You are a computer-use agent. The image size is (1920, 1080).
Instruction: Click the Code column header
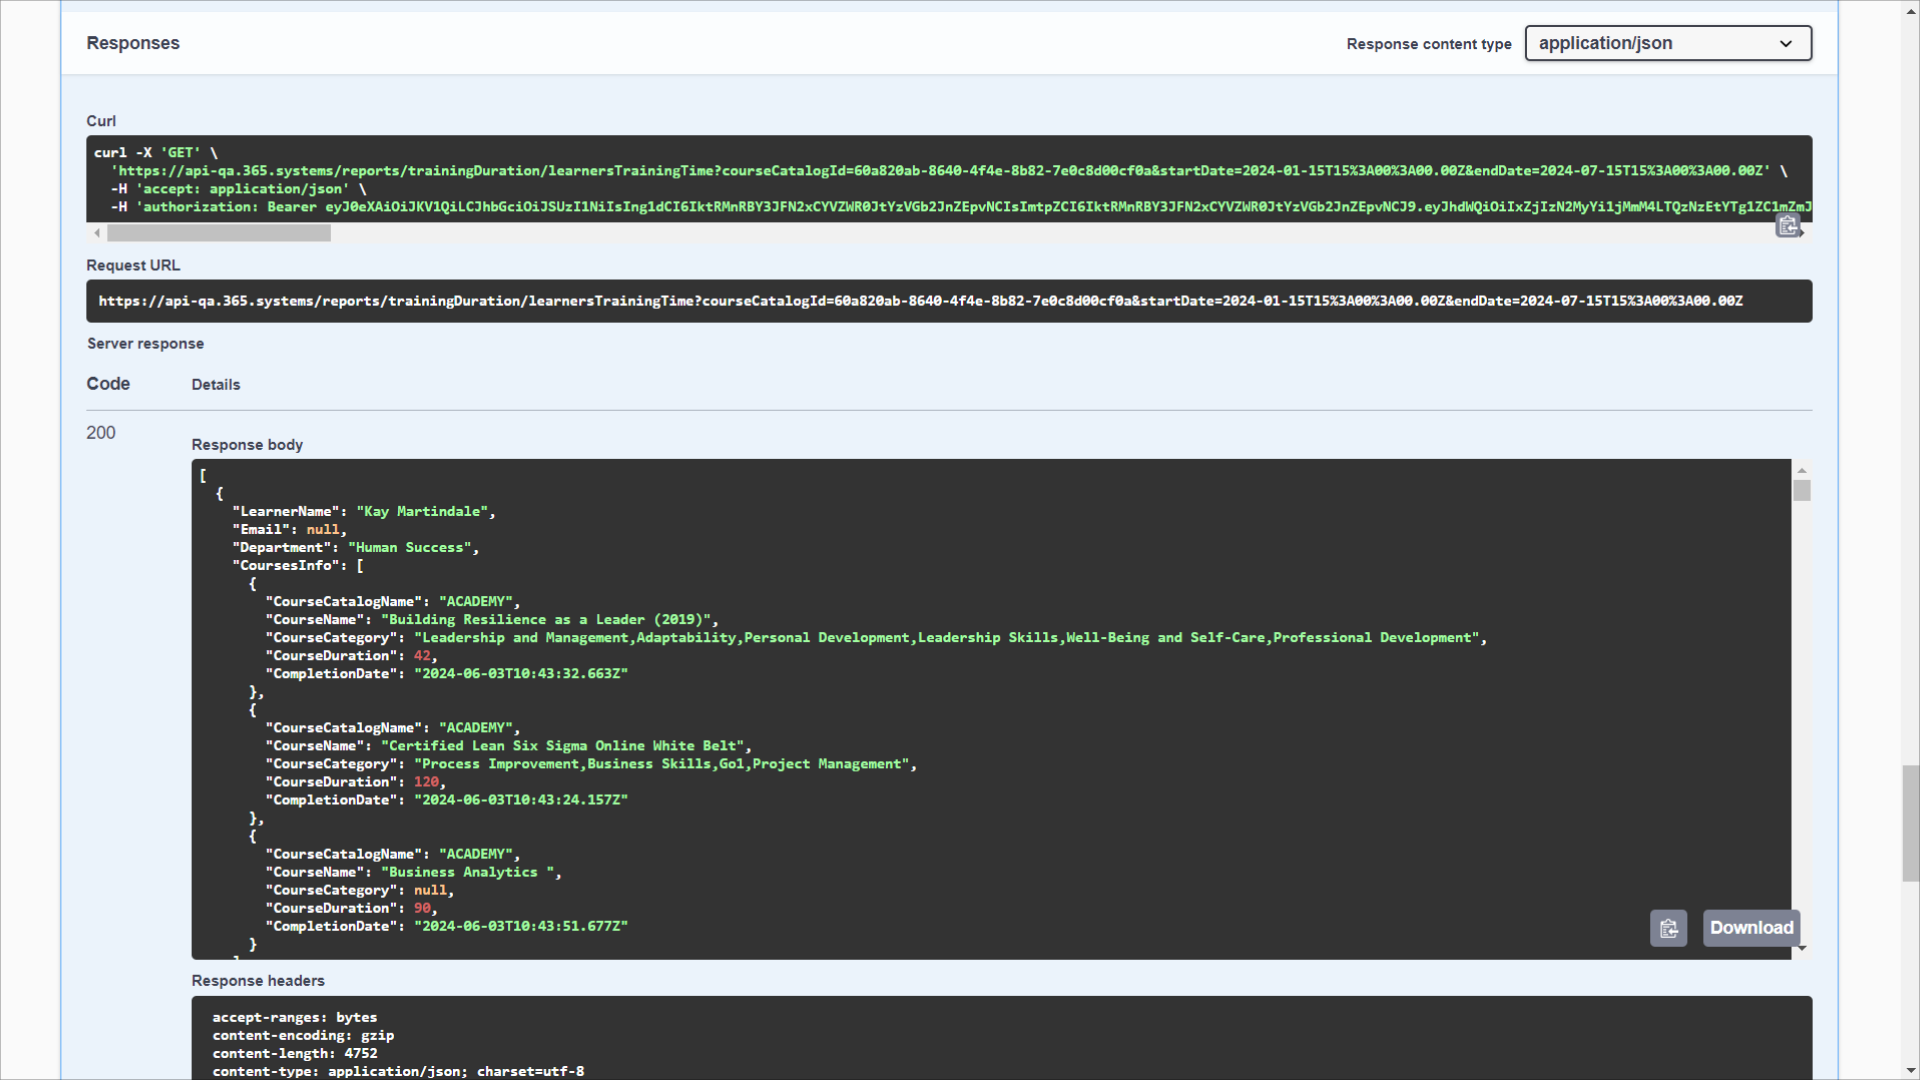(108, 384)
